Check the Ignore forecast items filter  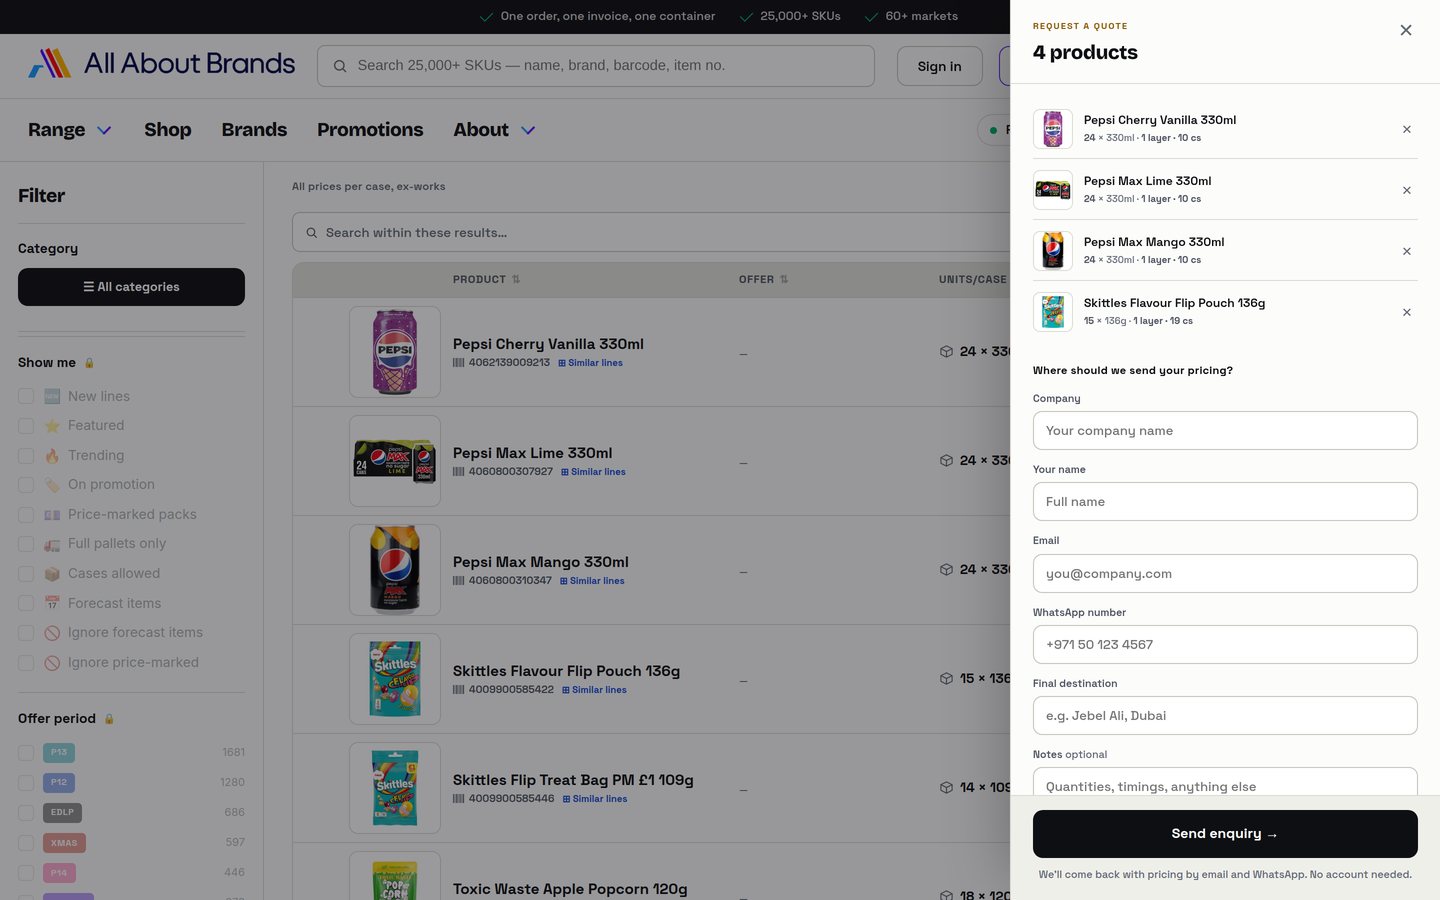pyautogui.click(x=26, y=633)
